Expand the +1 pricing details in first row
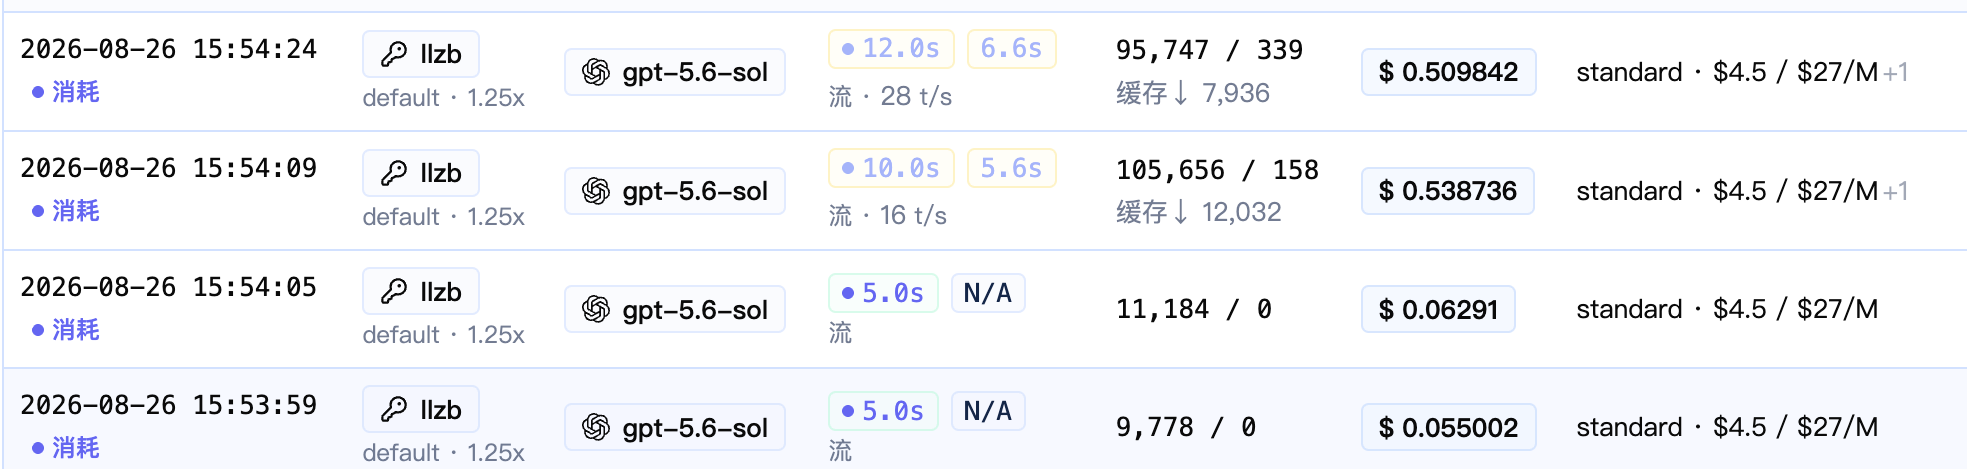 (1896, 73)
